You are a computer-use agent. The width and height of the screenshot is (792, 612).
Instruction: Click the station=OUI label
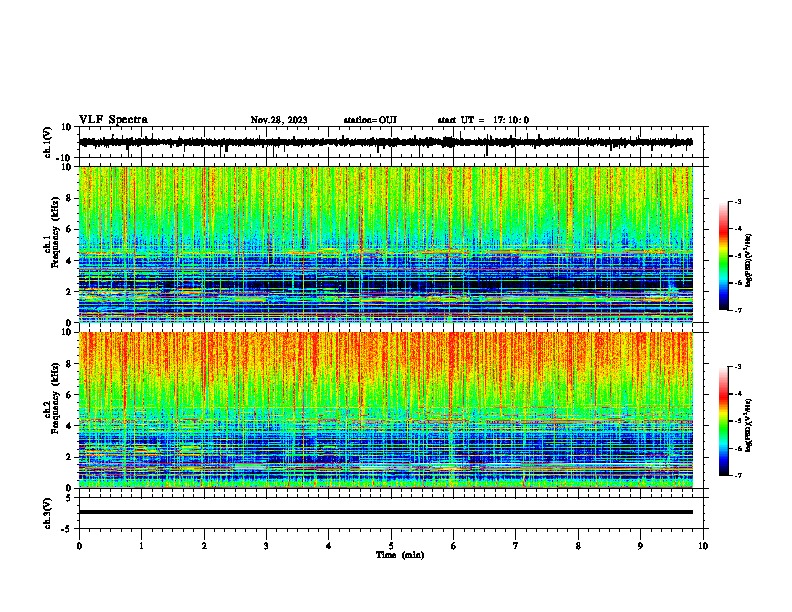pyautogui.click(x=370, y=120)
